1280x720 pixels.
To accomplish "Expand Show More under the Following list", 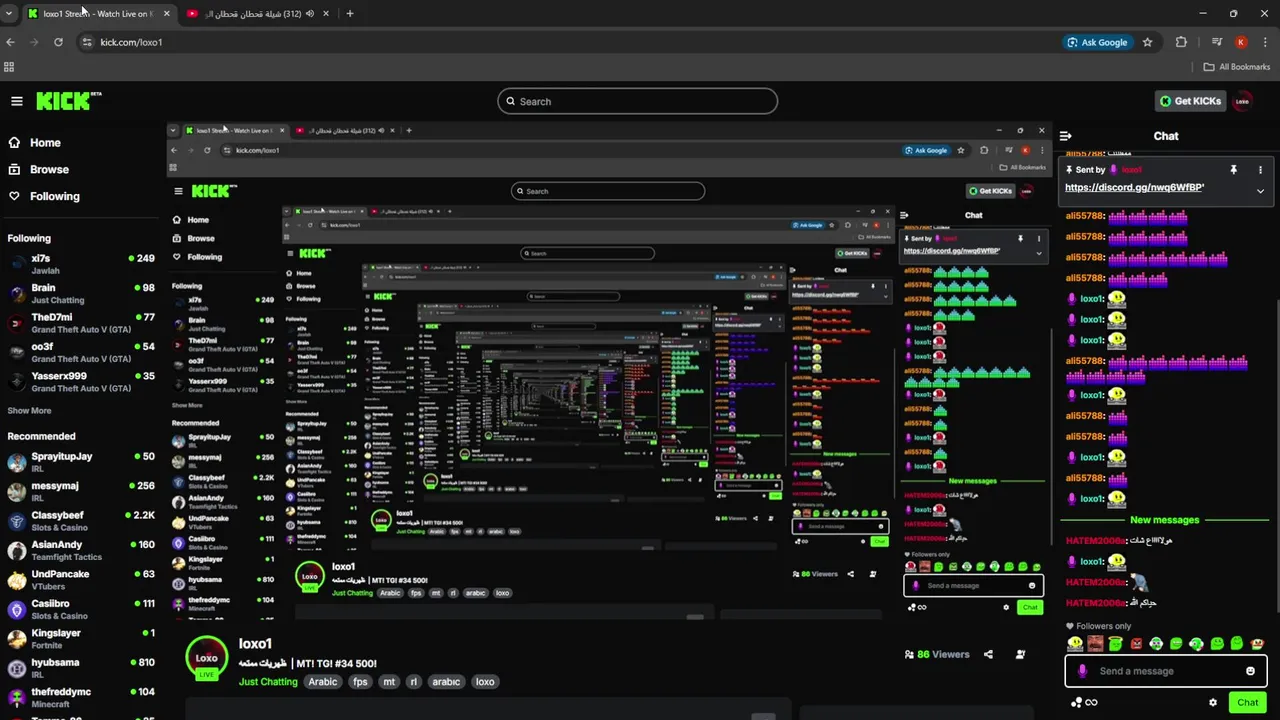I will pos(29,411).
